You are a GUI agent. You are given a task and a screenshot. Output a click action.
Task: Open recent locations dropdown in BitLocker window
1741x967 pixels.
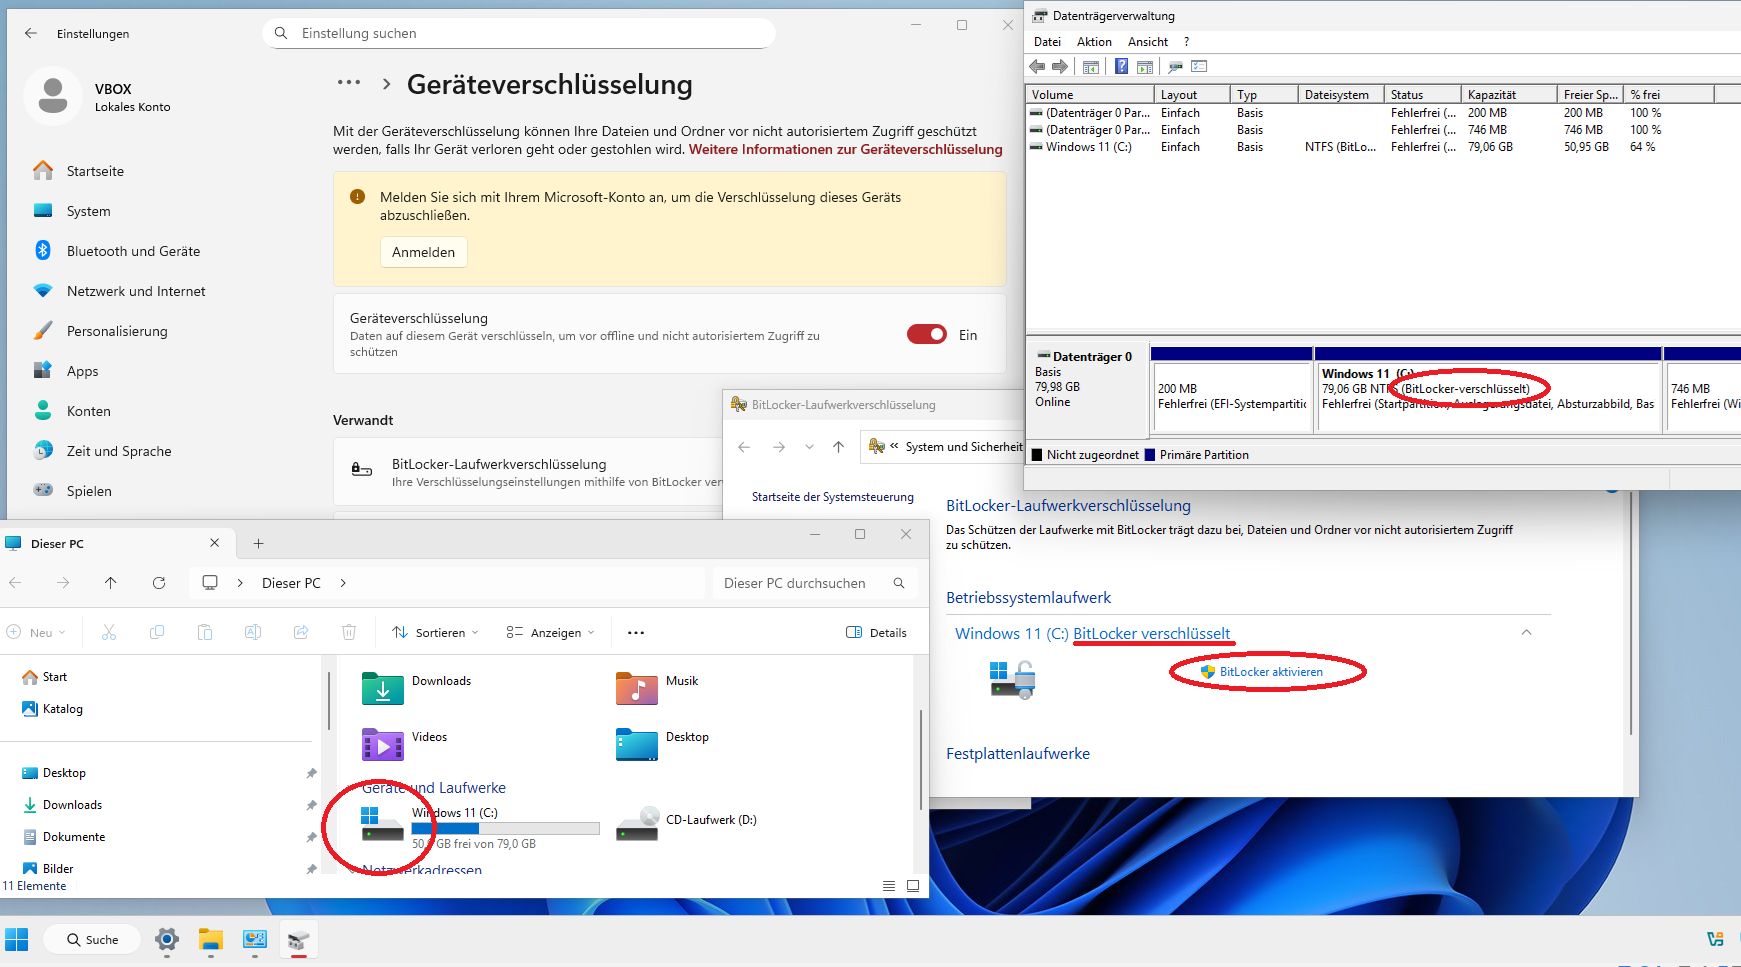[x=809, y=447]
